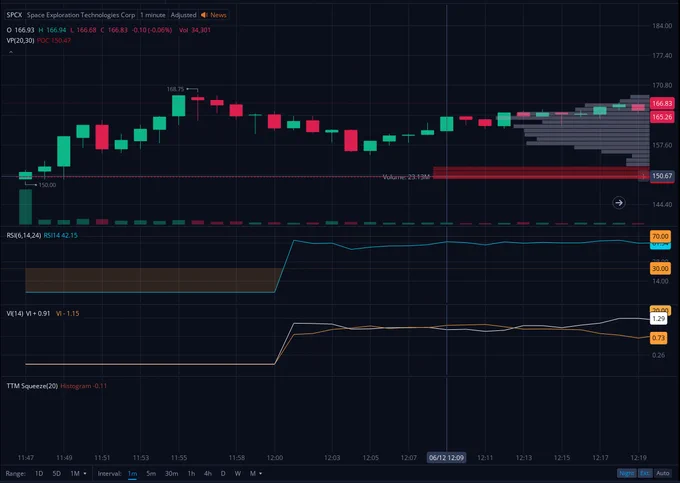Screen dimensions: 680x483
Task: Click the 12:00 time axis label
Action: (275, 457)
